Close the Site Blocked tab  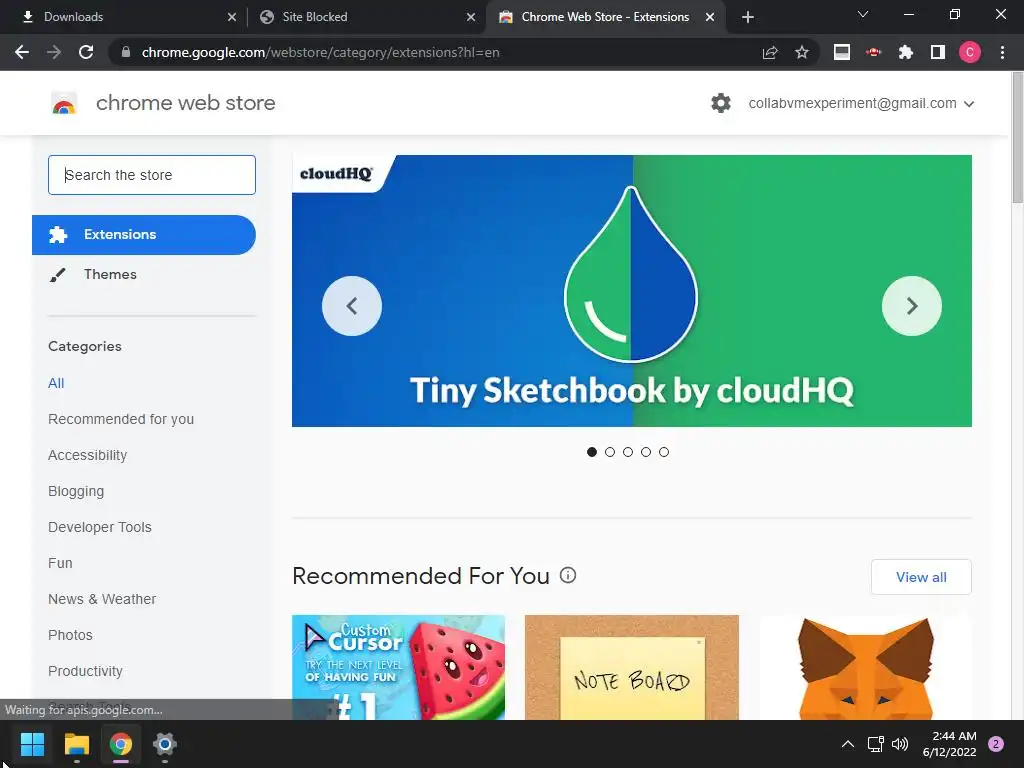(471, 17)
